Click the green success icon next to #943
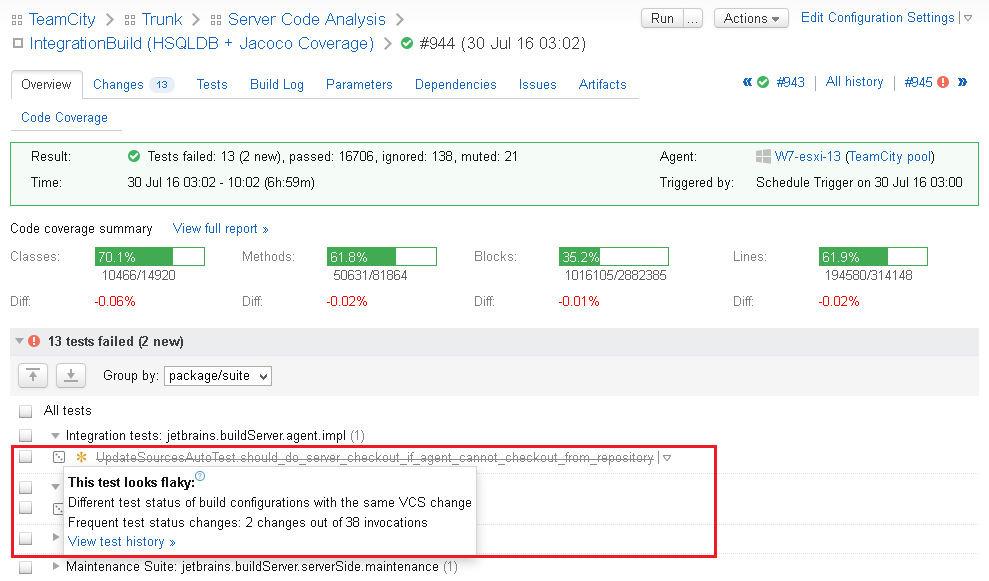989x581 pixels. point(763,82)
